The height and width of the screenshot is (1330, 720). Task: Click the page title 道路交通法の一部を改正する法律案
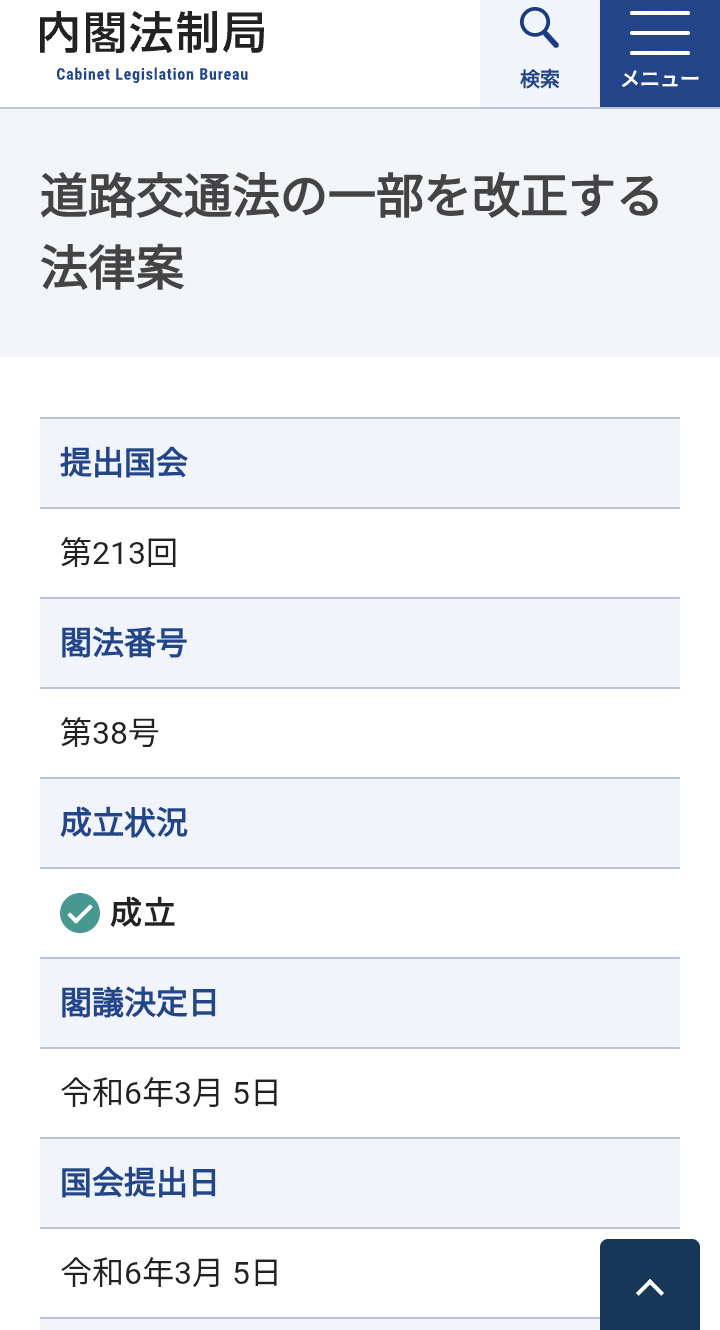pos(350,231)
